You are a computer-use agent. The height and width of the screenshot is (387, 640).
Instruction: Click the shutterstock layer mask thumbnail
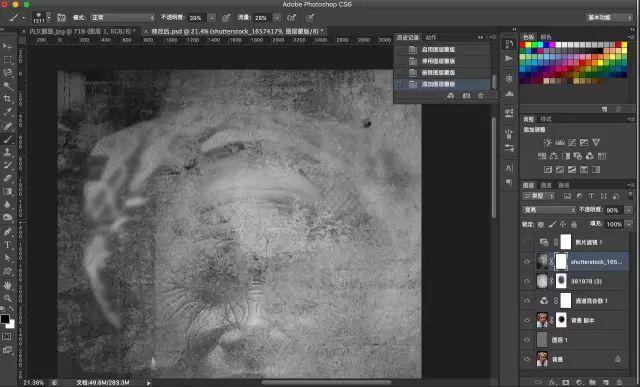[561, 261]
